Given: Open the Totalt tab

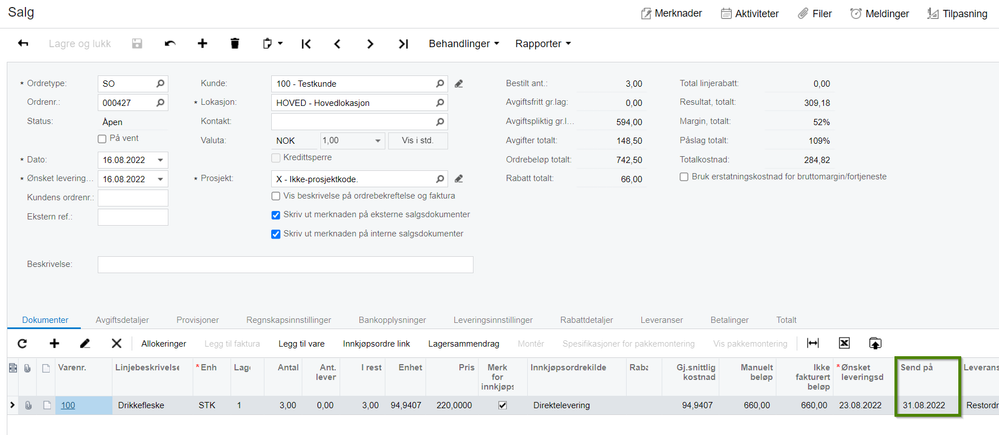Looking at the screenshot, I should point(786,320).
